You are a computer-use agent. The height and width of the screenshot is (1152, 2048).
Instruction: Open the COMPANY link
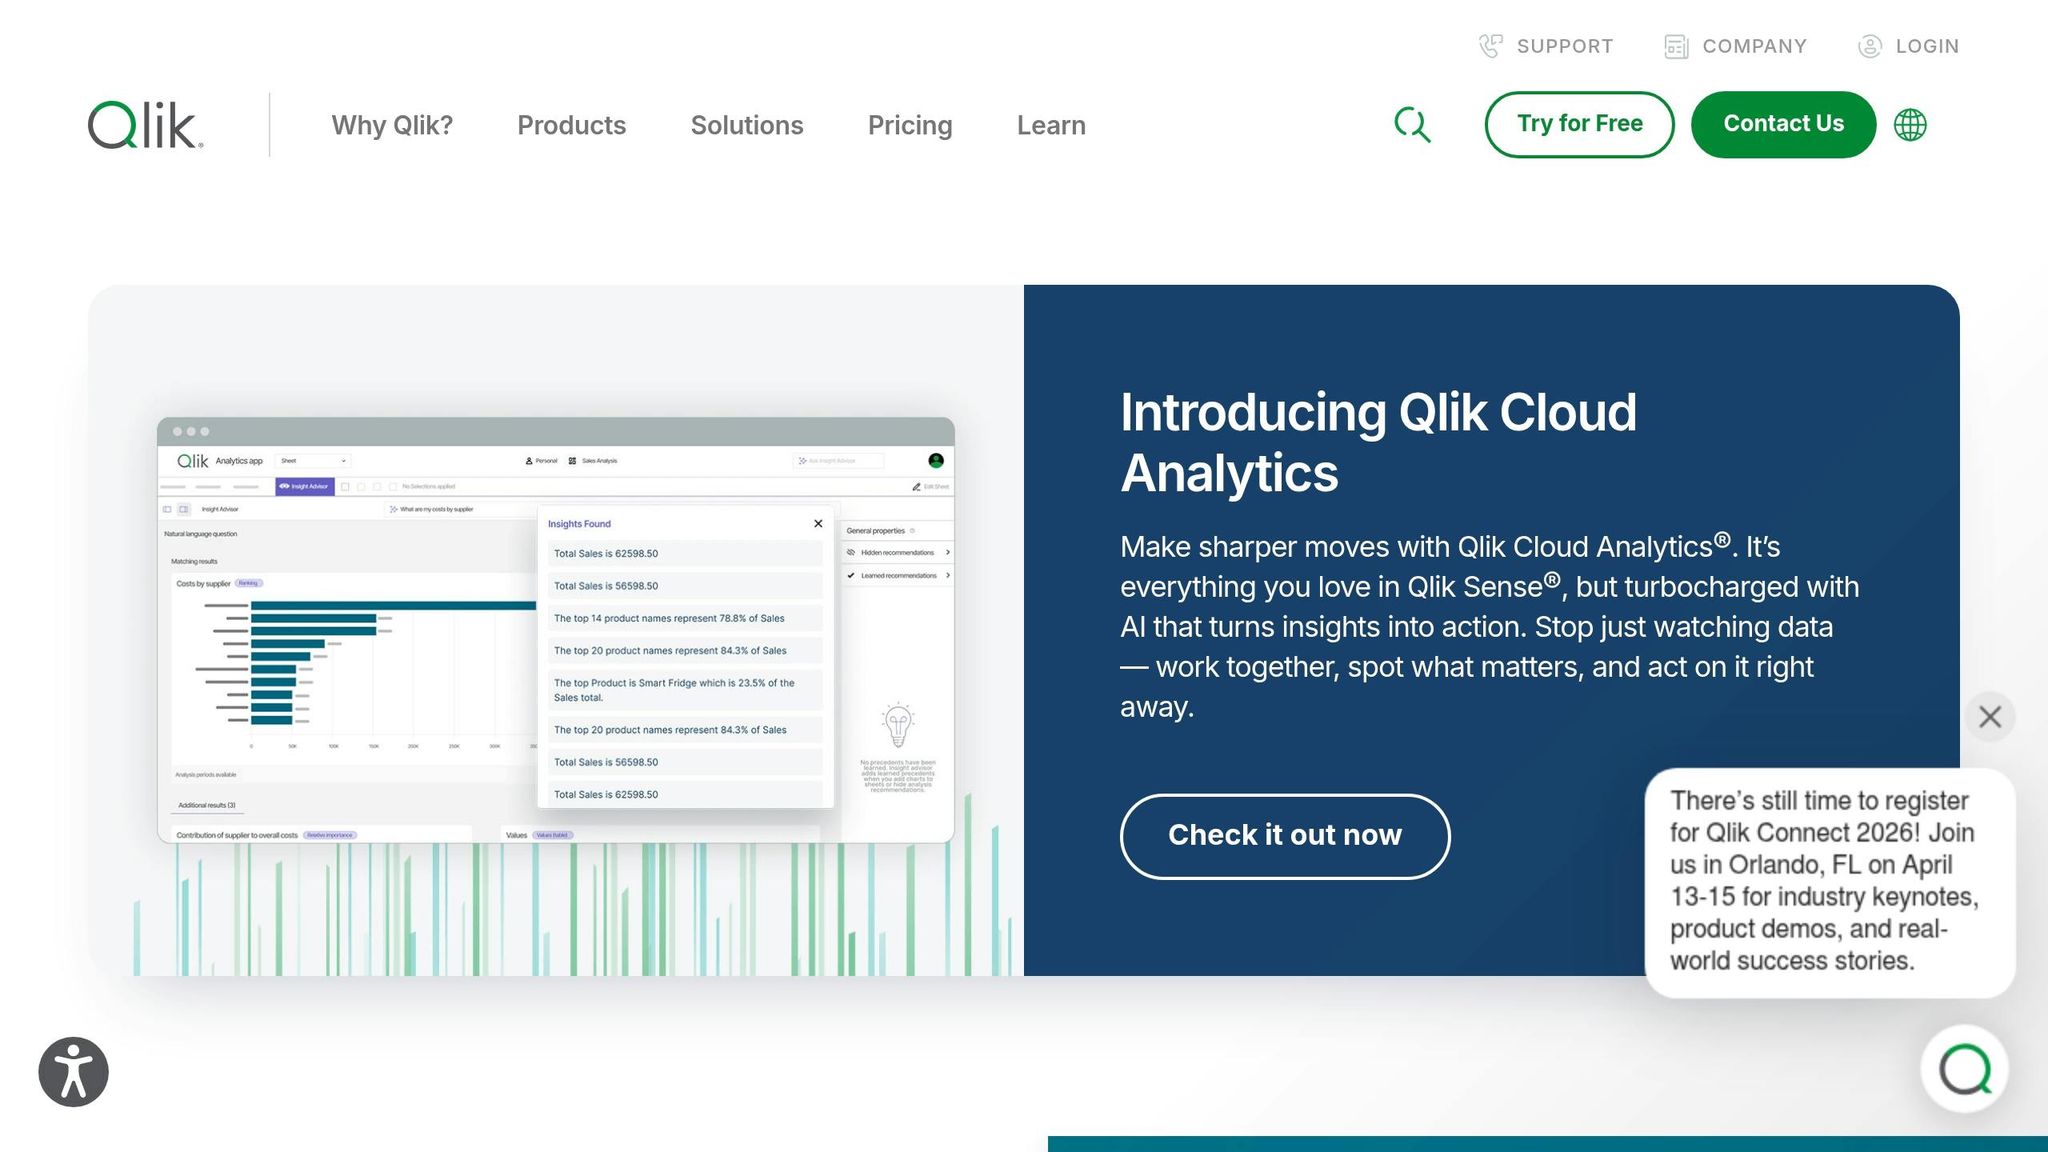pyautogui.click(x=1754, y=46)
